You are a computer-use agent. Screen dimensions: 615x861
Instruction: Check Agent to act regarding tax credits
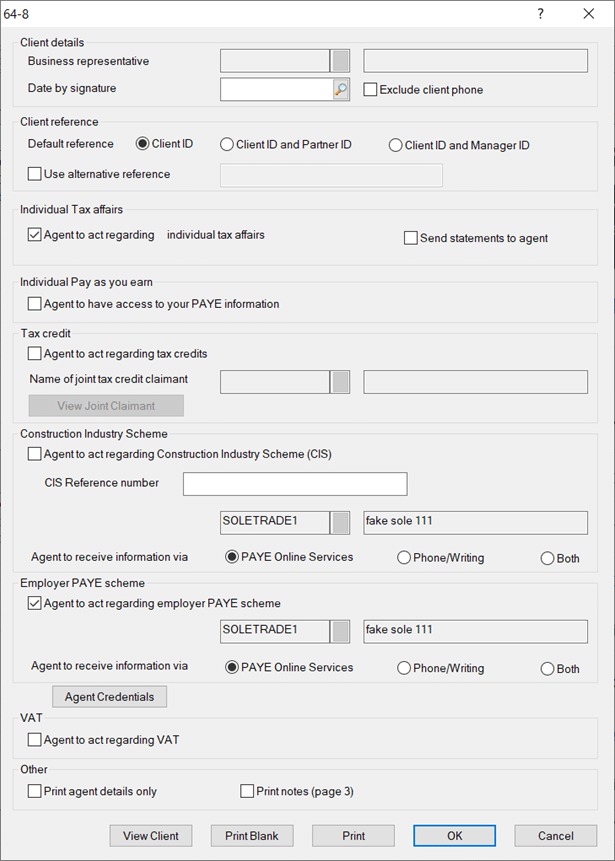pyautogui.click(x=35, y=353)
